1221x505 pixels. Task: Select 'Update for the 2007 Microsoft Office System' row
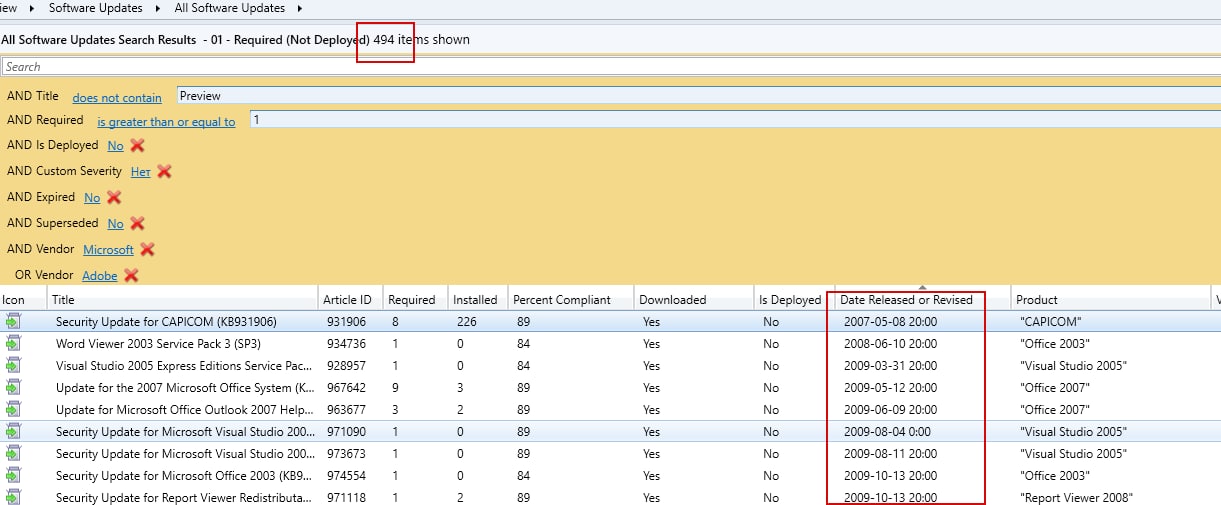tap(610, 388)
